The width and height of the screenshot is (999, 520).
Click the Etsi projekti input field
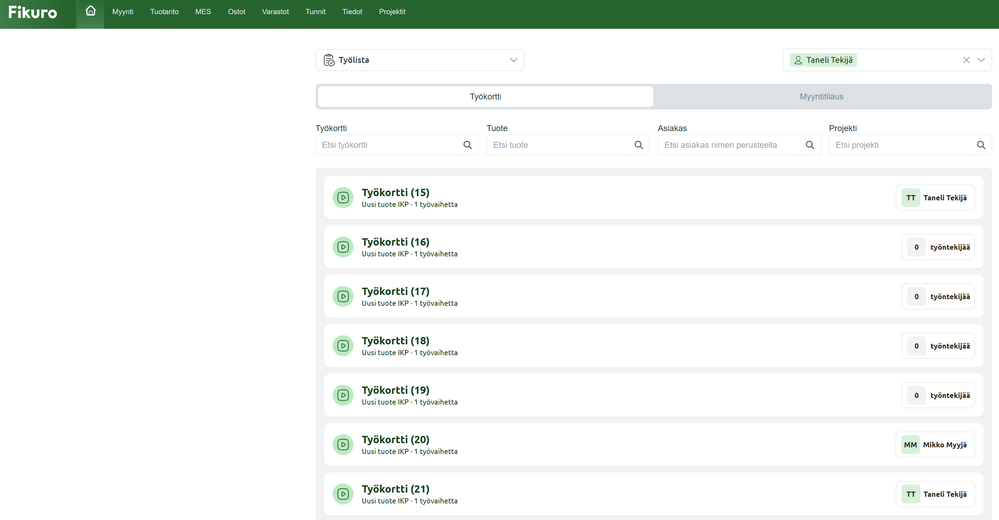(x=900, y=145)
